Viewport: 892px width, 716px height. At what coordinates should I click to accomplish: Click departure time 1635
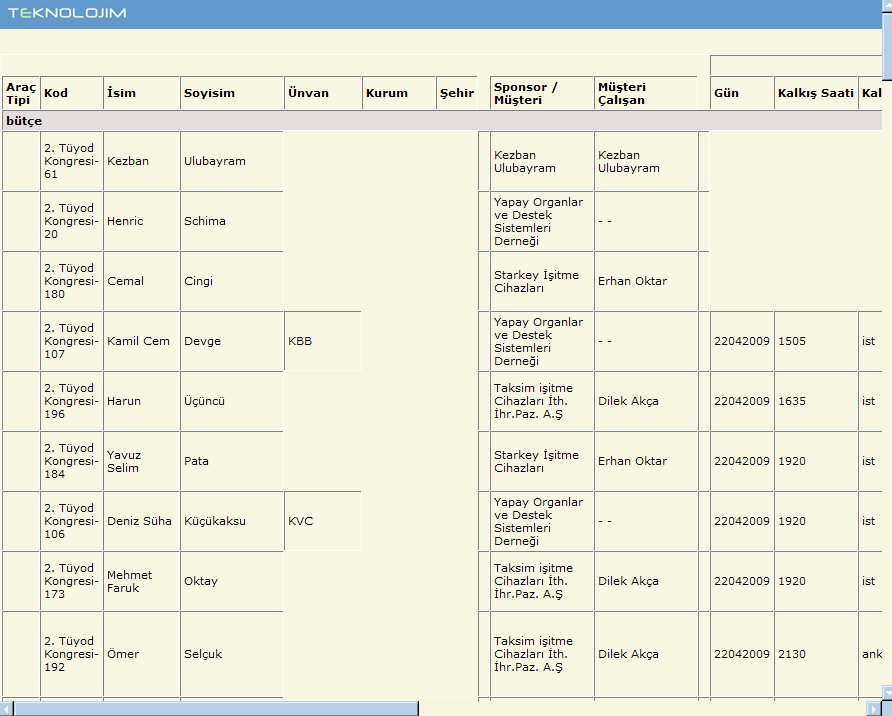[x=792, y=401]
